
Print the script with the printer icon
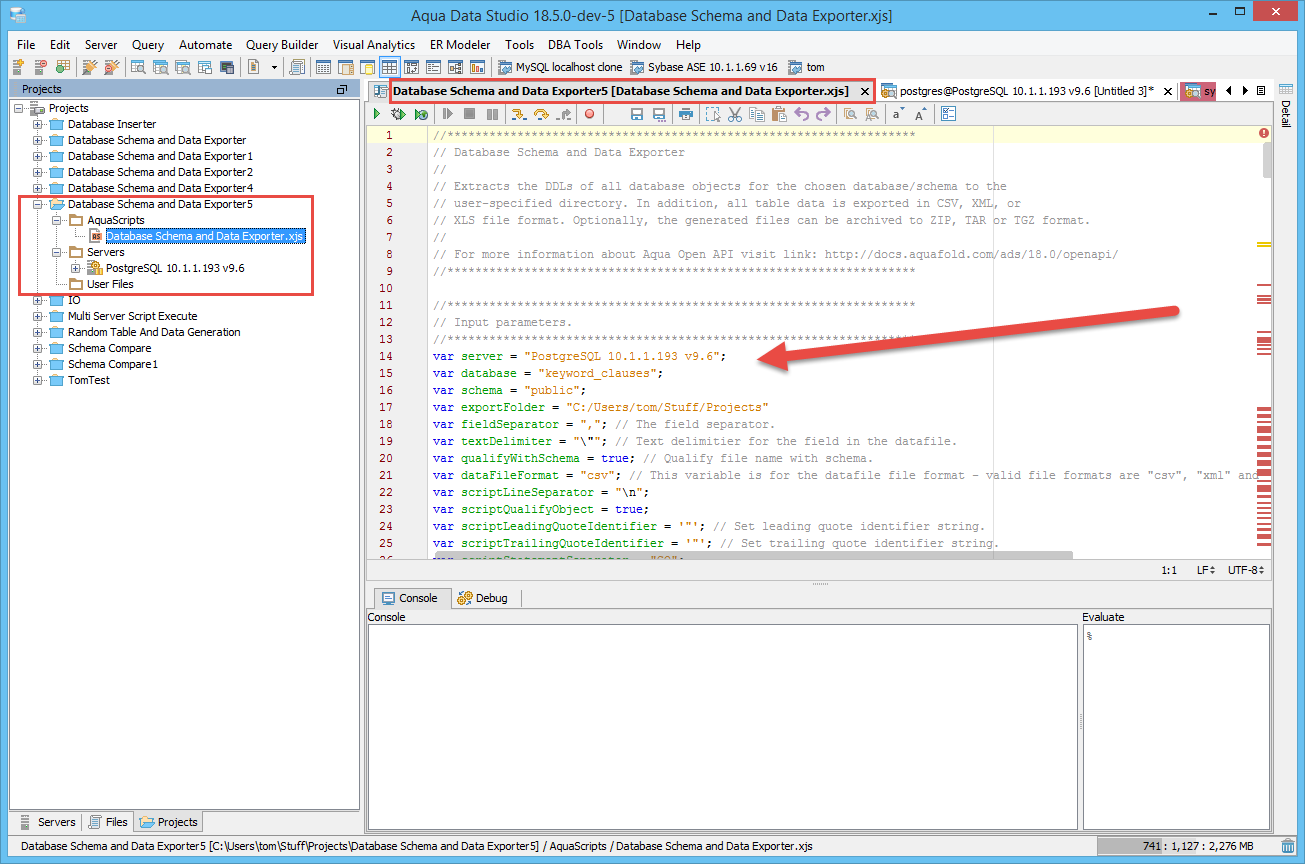(686, 114)
